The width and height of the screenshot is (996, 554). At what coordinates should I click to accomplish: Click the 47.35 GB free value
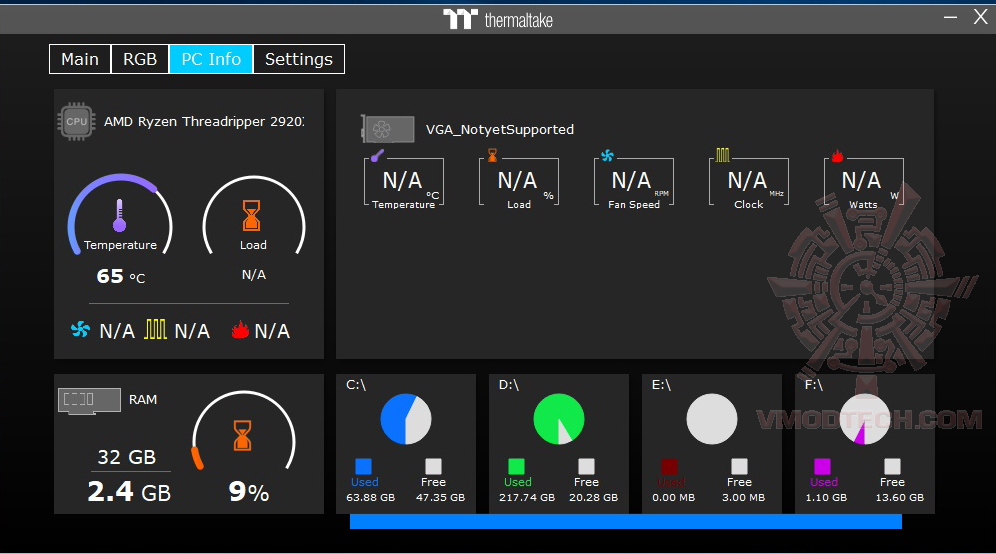coord(440,497)
